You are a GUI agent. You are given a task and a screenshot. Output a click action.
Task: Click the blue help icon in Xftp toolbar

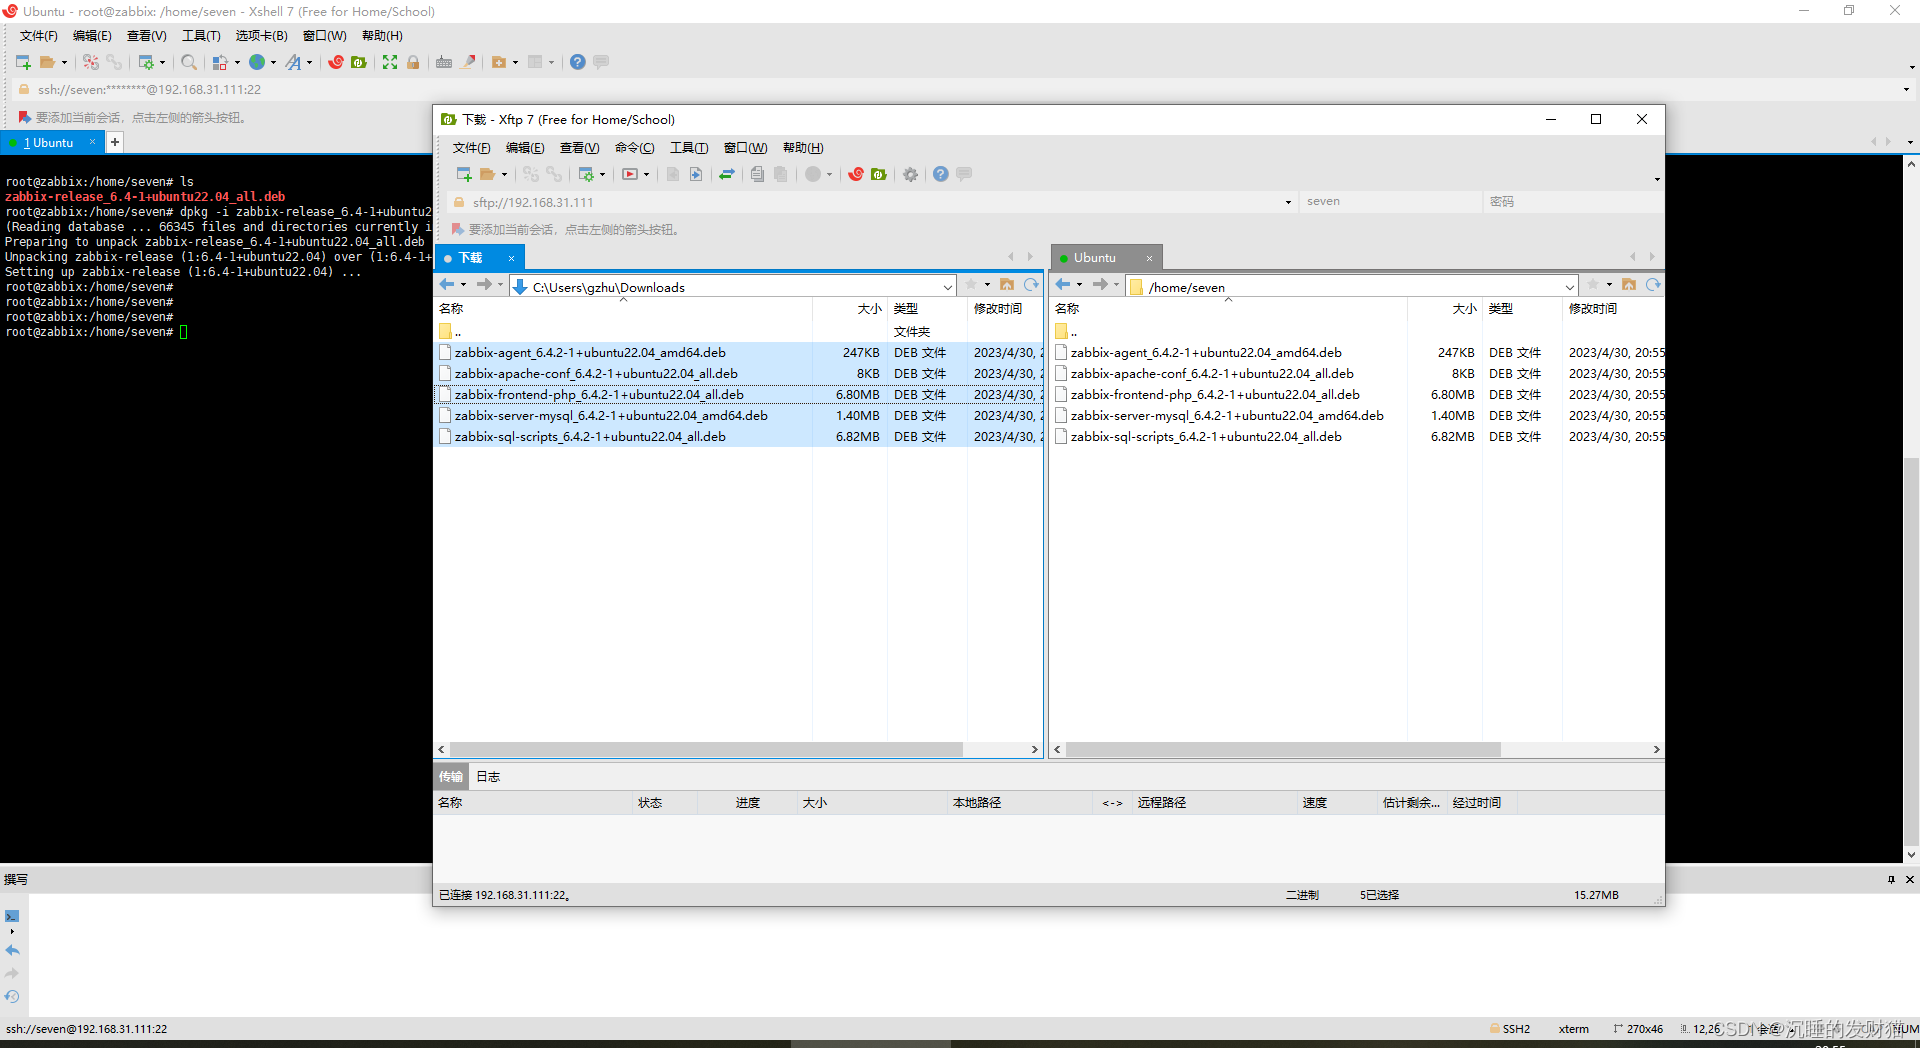(941, 174)
